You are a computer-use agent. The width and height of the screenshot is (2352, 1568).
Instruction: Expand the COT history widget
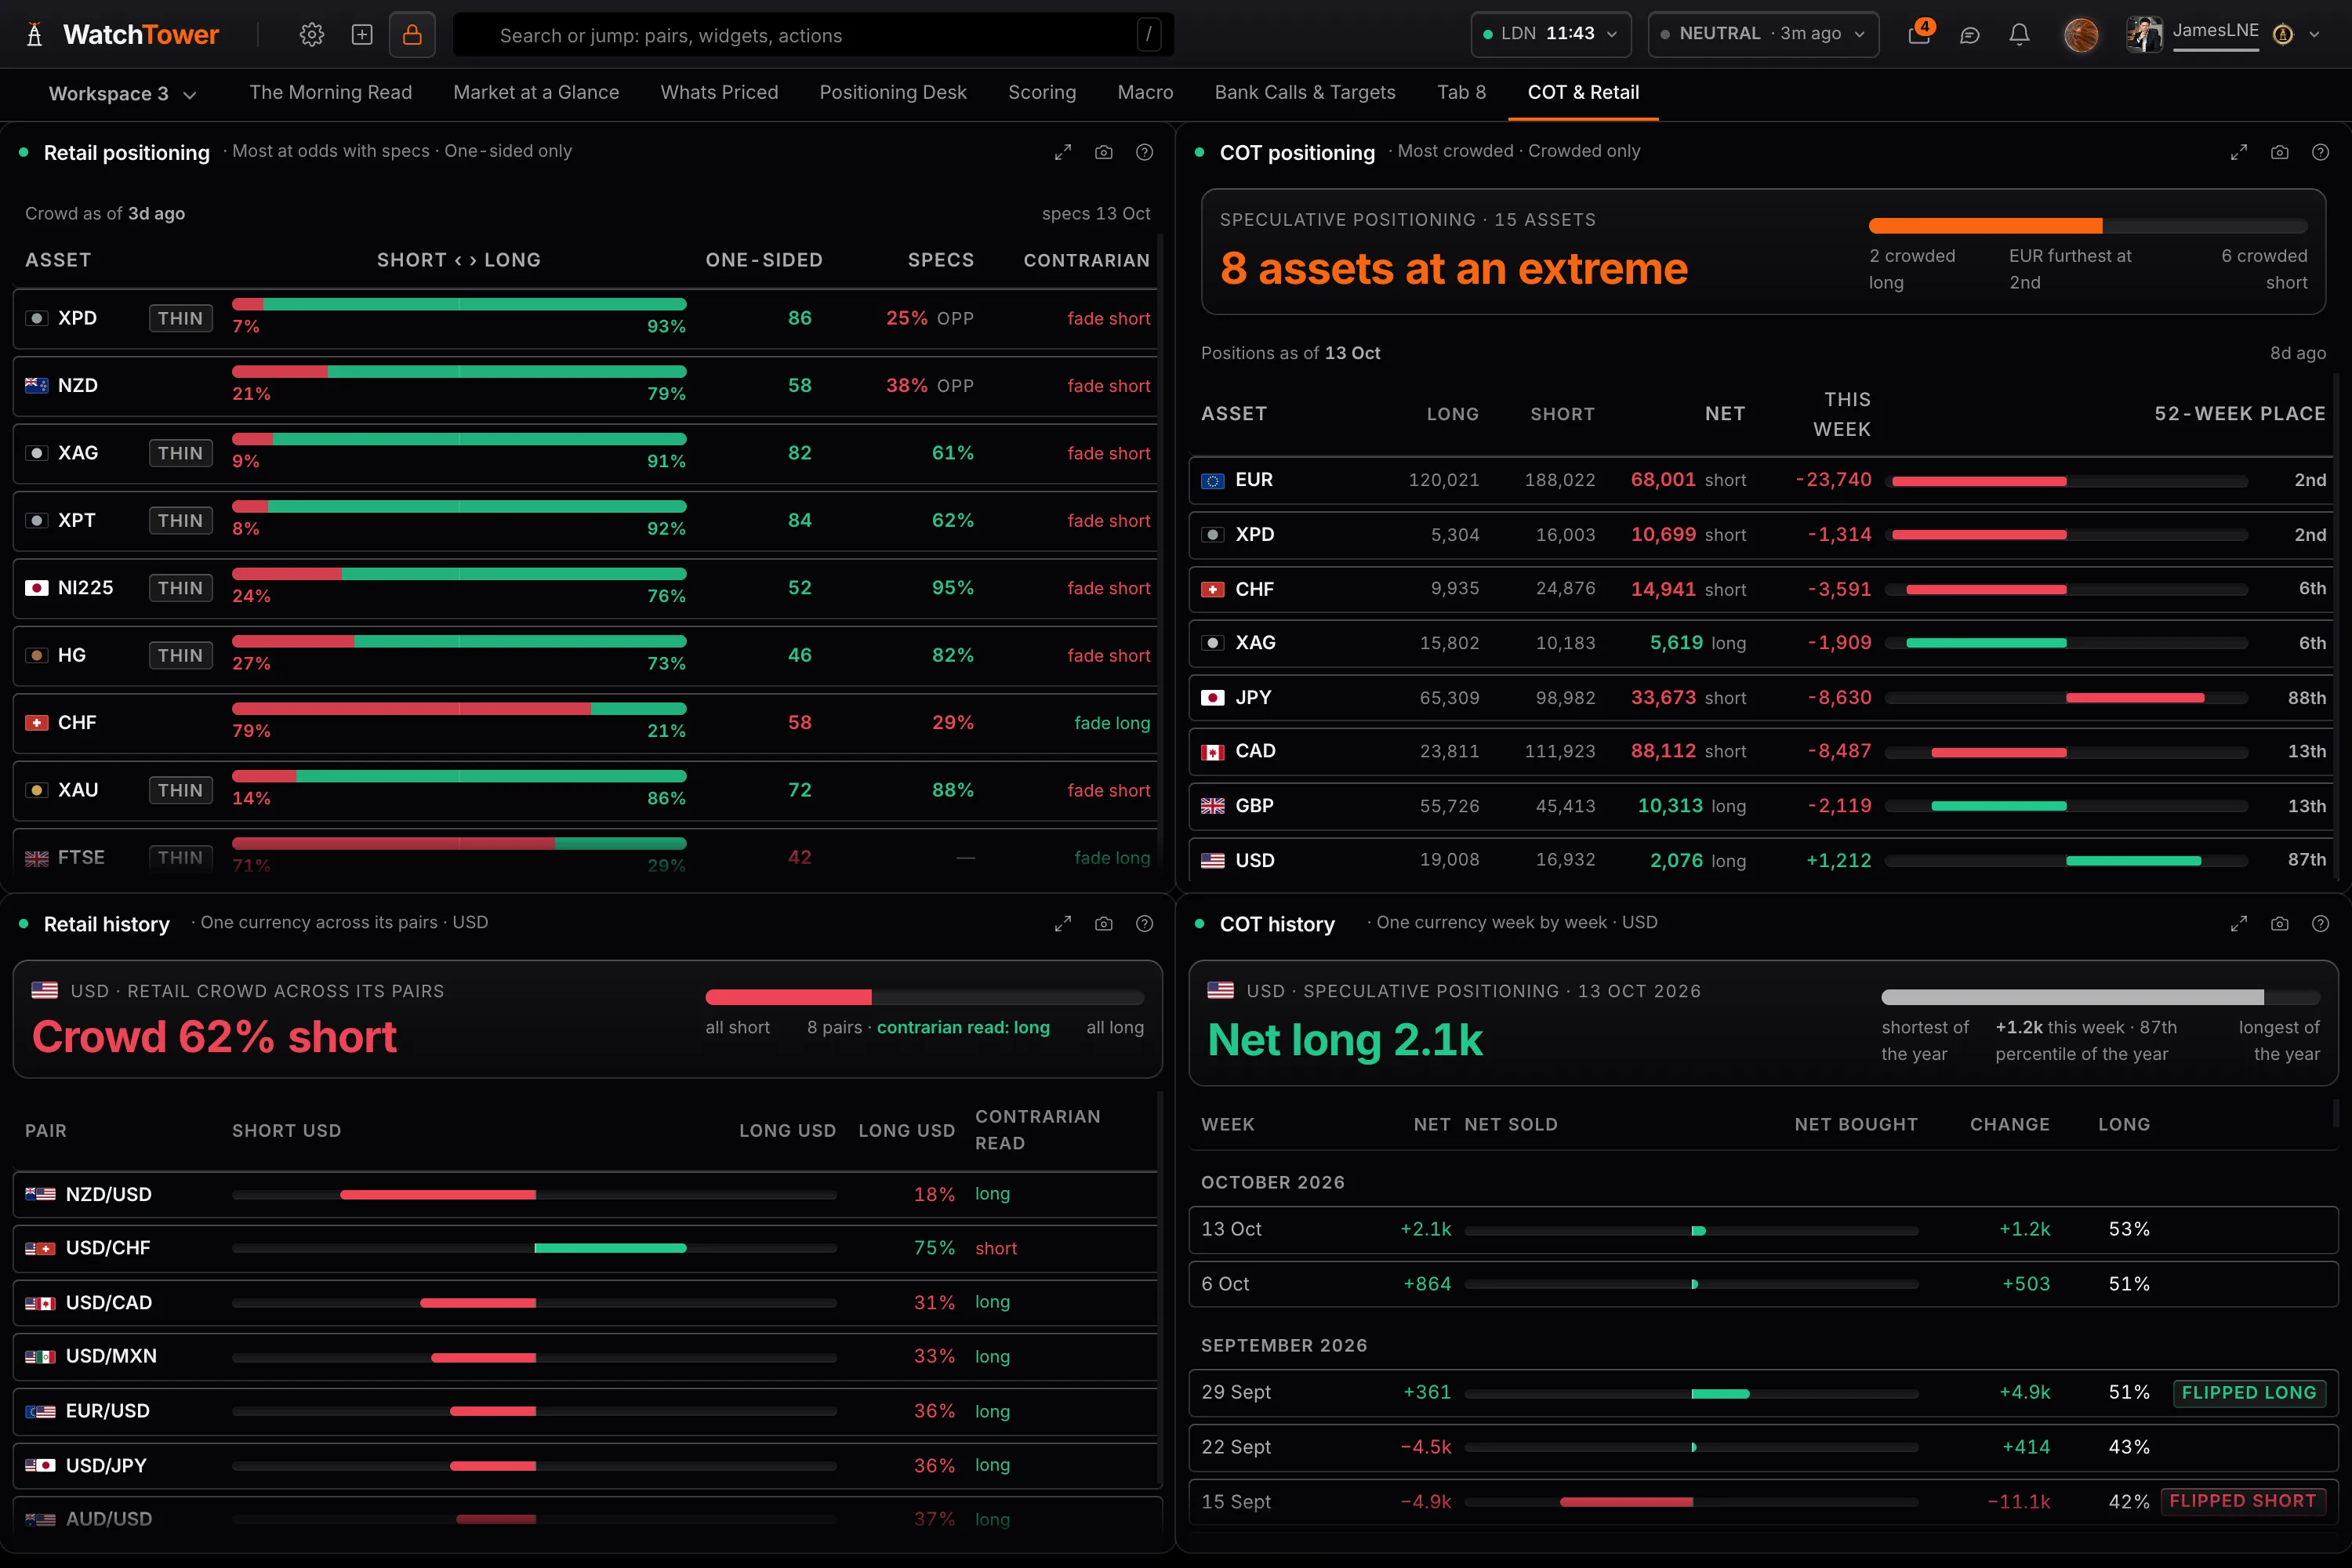tap(2239, 924)
